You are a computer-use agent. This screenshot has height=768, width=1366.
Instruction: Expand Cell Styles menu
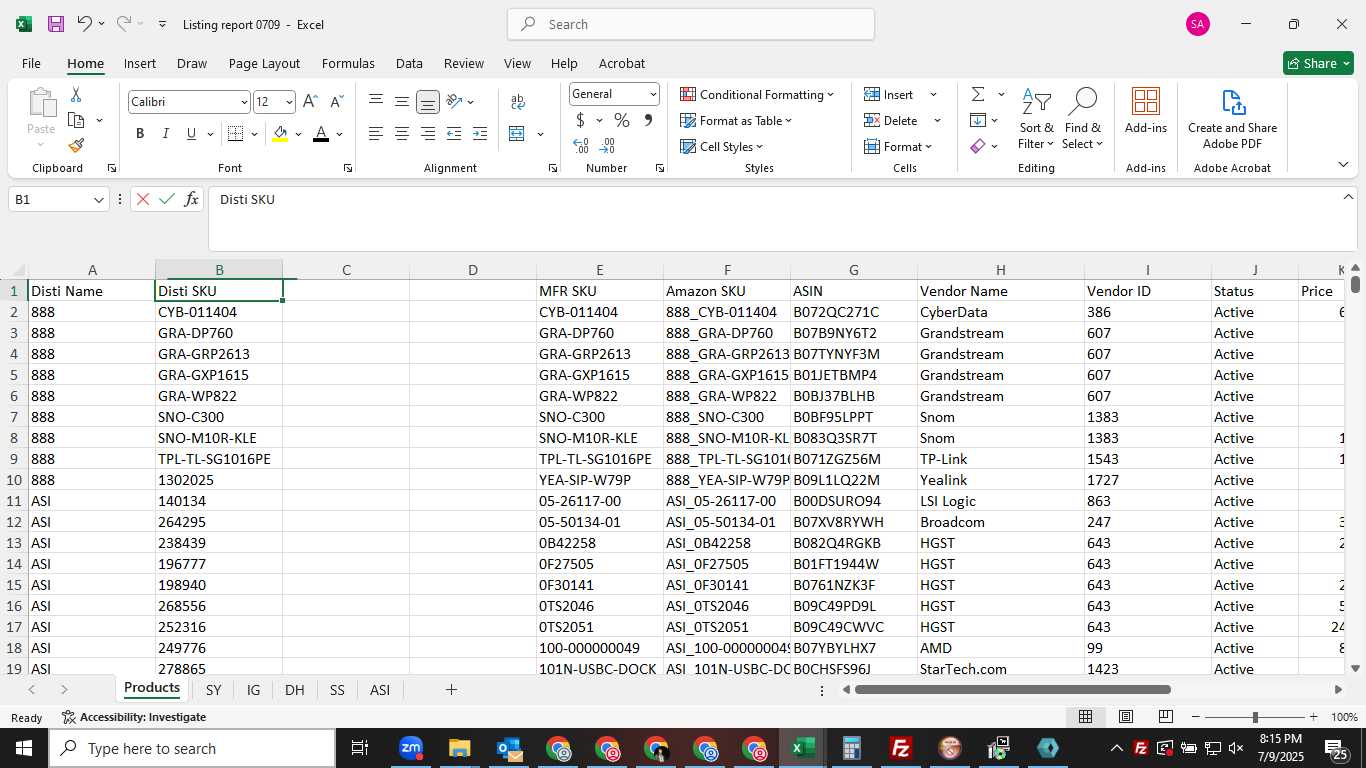pyautogui.click(x=722, y=146)
